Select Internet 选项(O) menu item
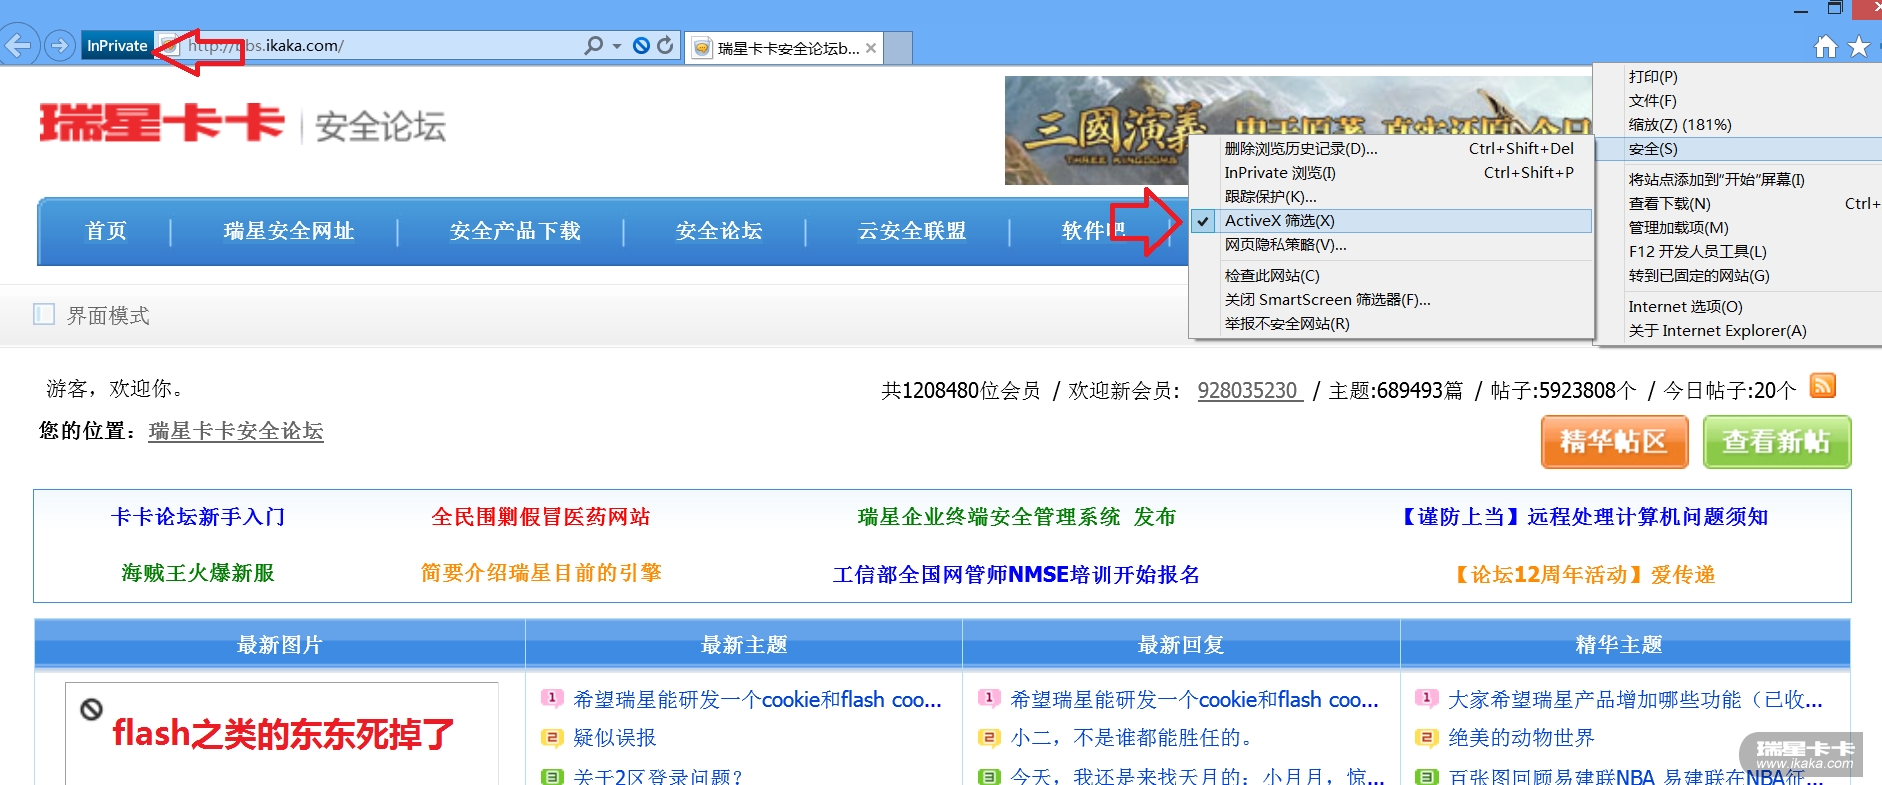Image resolution: width=1882 pixels, height=785 pixels. (x=1739, y=307)
